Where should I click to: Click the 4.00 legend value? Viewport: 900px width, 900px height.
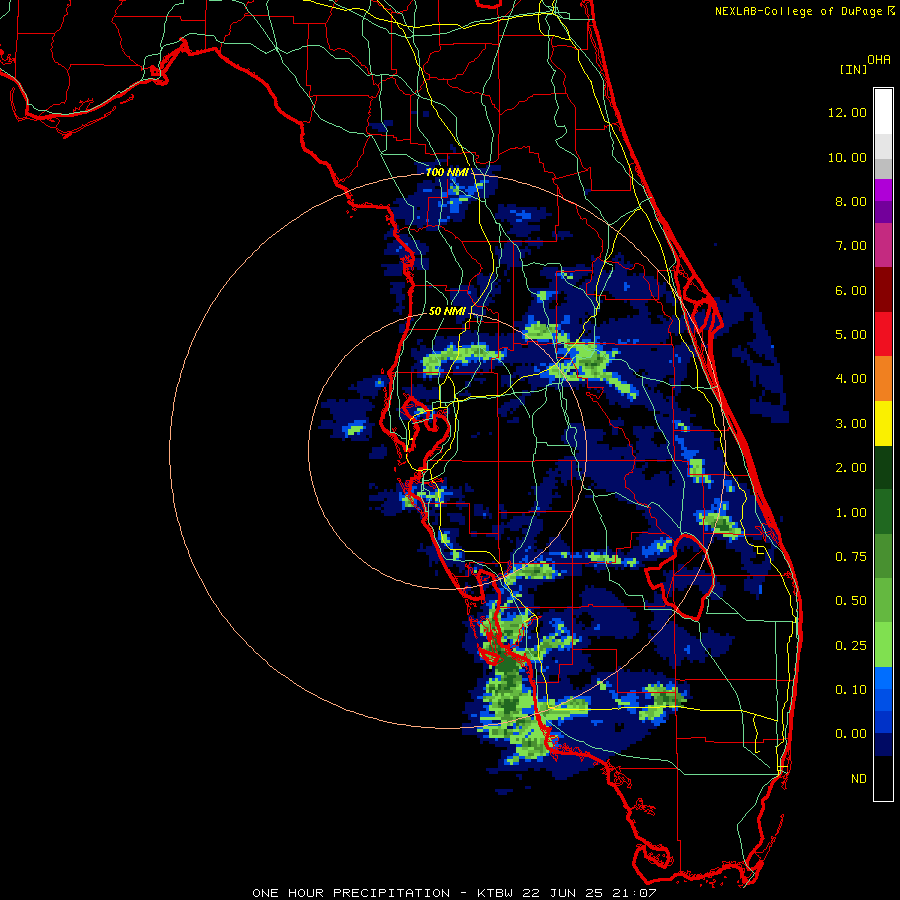[x=851, y=379]
